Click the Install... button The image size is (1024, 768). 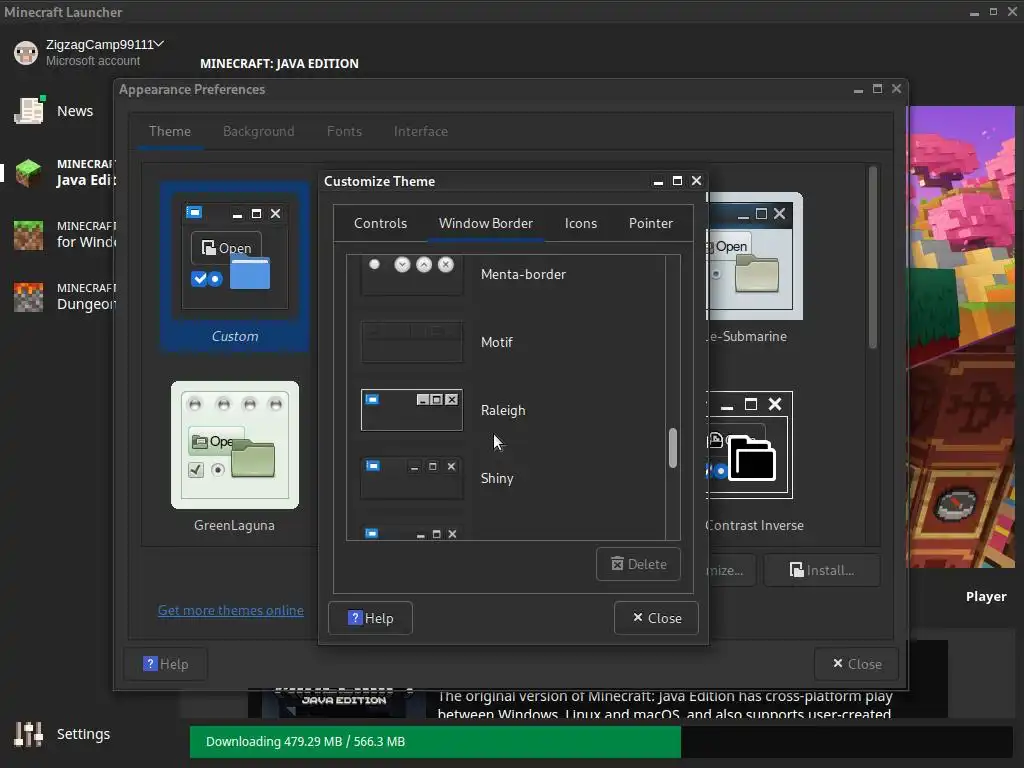click(822, 570)
